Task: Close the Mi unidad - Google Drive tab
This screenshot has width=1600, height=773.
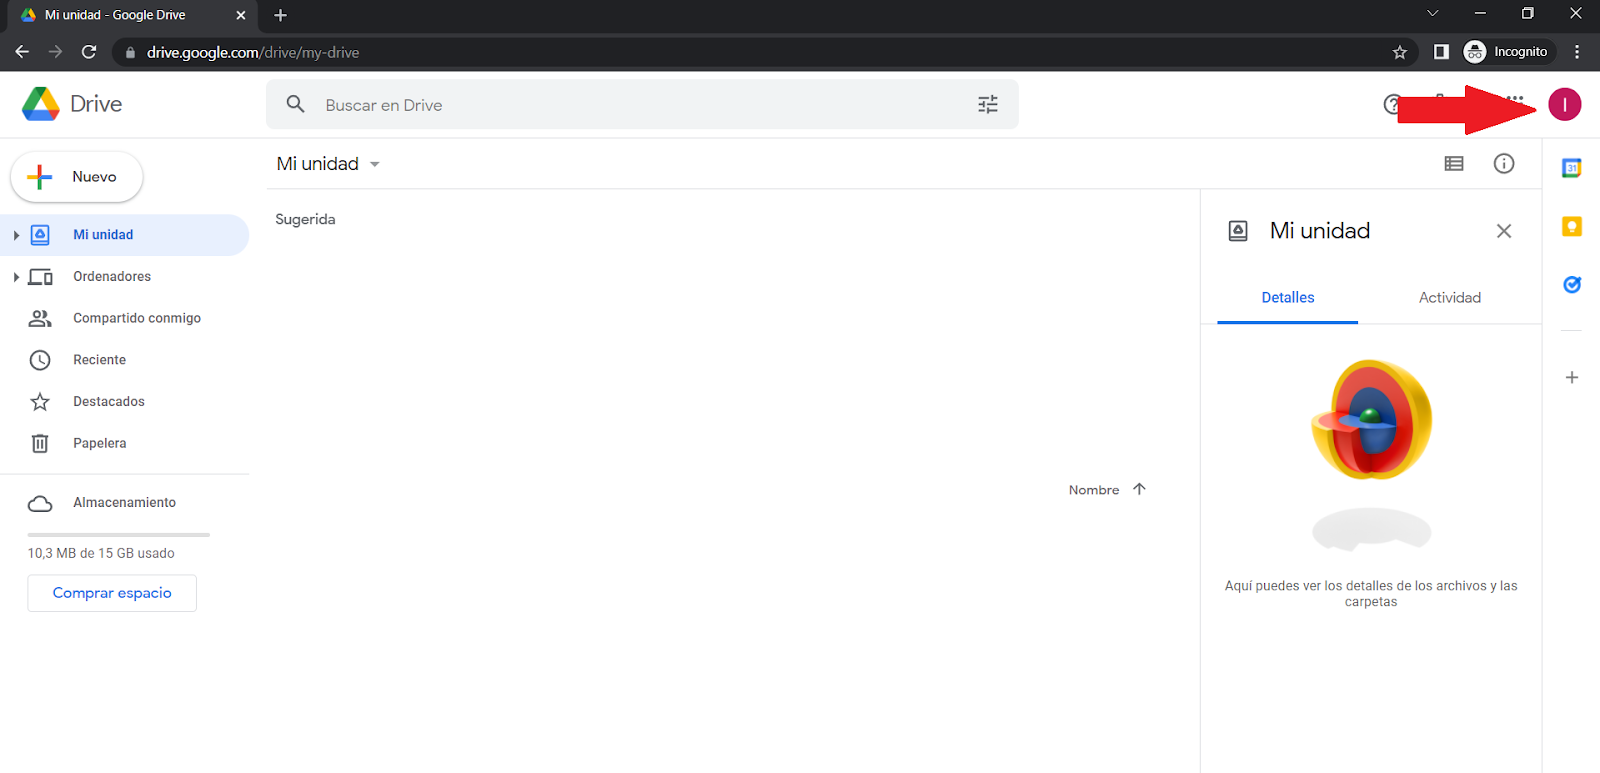Action: (241, 15)
